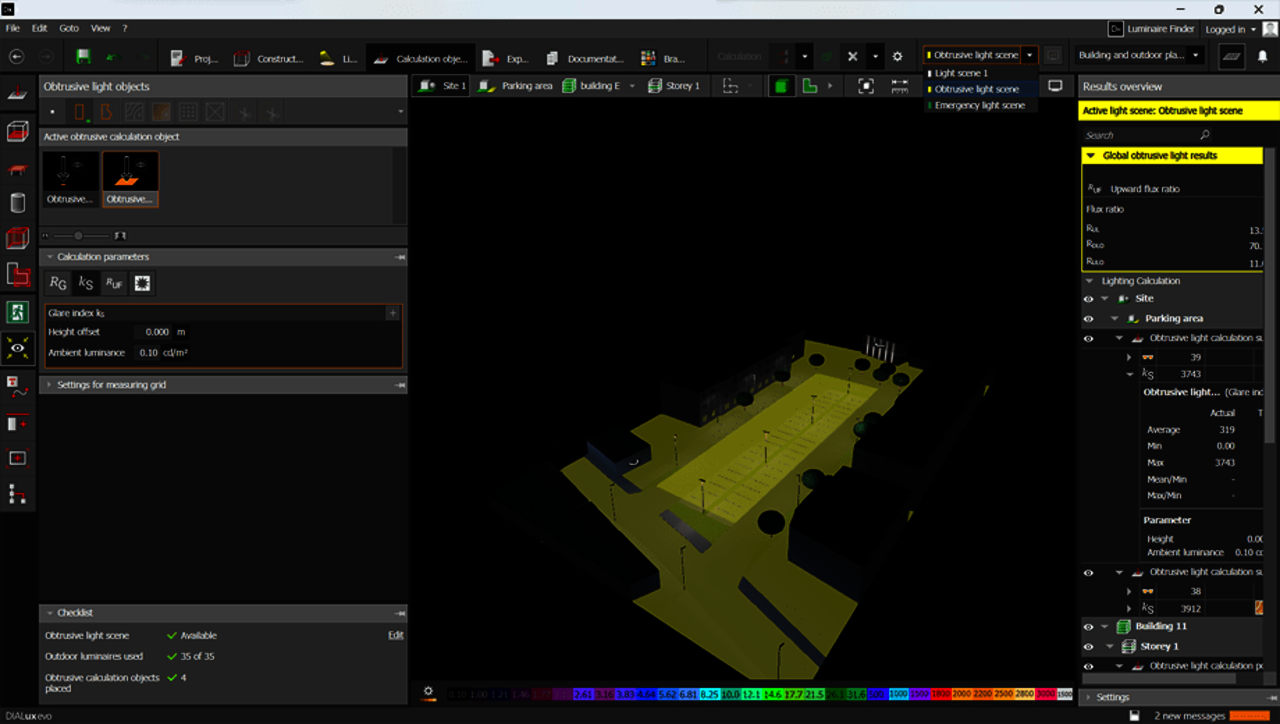Select the cylinder object tool in sidebar
This screenshot has width=1280, height=724.
17,203
